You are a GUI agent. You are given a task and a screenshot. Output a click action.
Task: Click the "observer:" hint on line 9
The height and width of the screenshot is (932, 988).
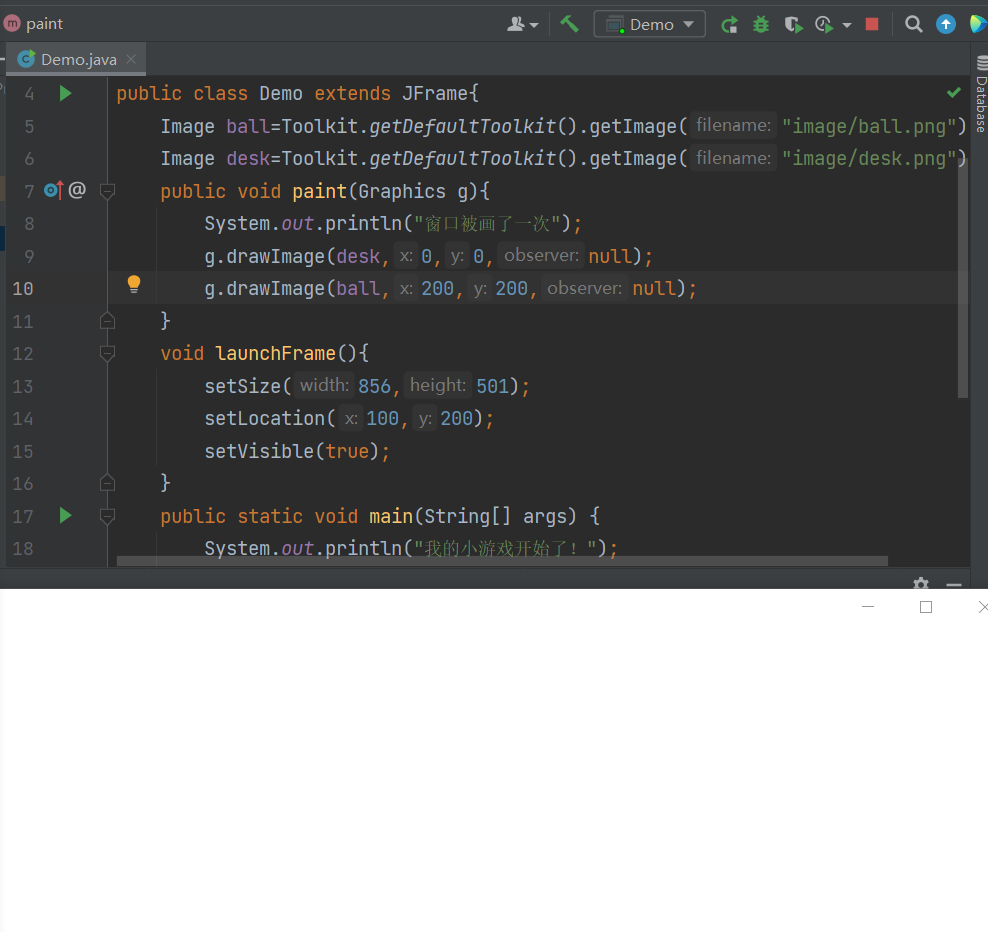pyautogui.click(x=542, y=255)
